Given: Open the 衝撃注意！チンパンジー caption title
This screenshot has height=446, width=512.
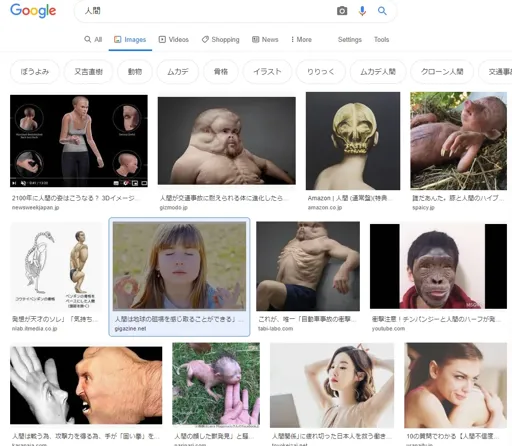Looking at the screenshot, I should [x=437, y=319].
